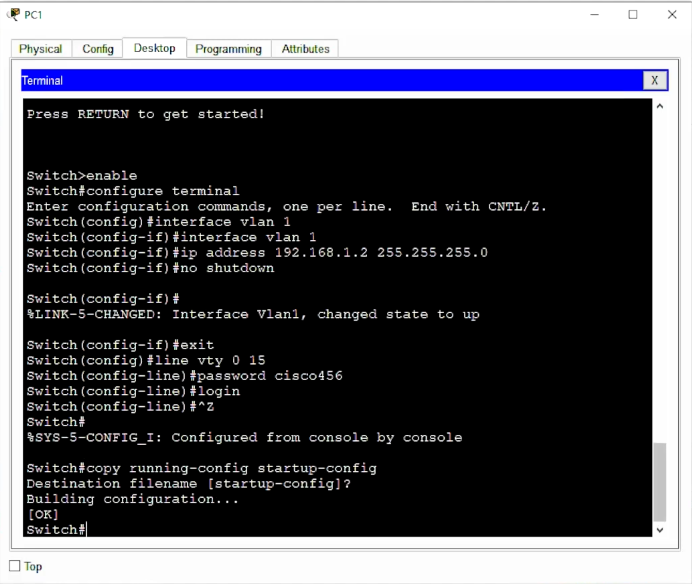Switch to the Physical tab
This screenshot has height=584, width=692.
point(40,49)
